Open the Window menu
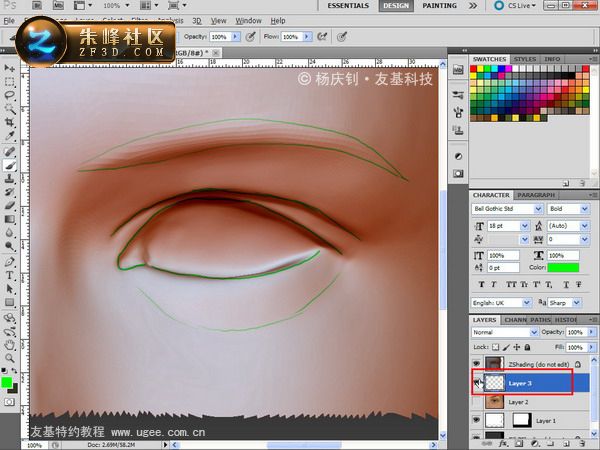The height and width of the screenshot is (450, 600). click(248, 21)
